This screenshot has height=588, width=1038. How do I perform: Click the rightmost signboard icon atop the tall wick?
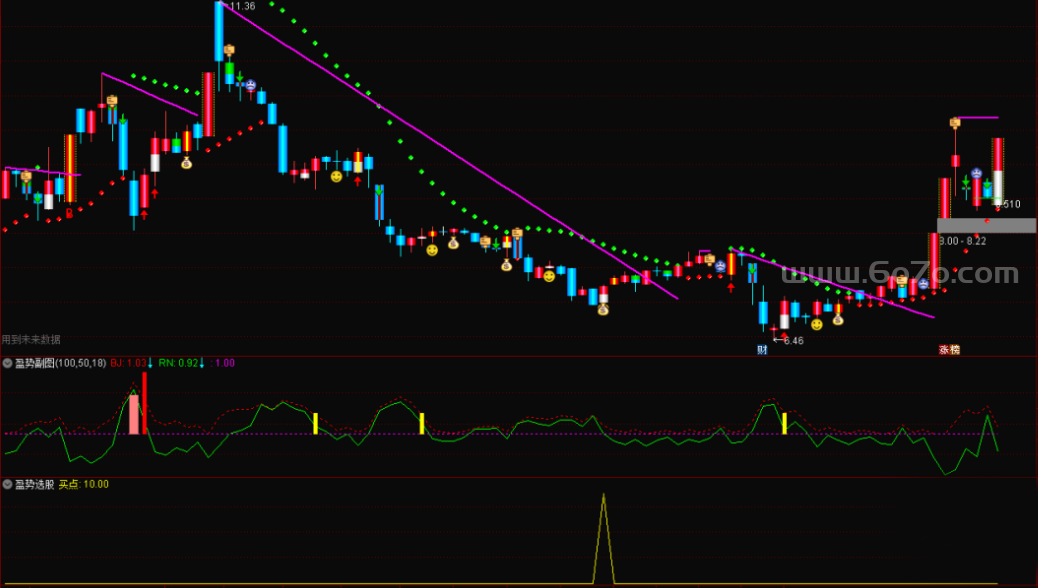point(955,122)
